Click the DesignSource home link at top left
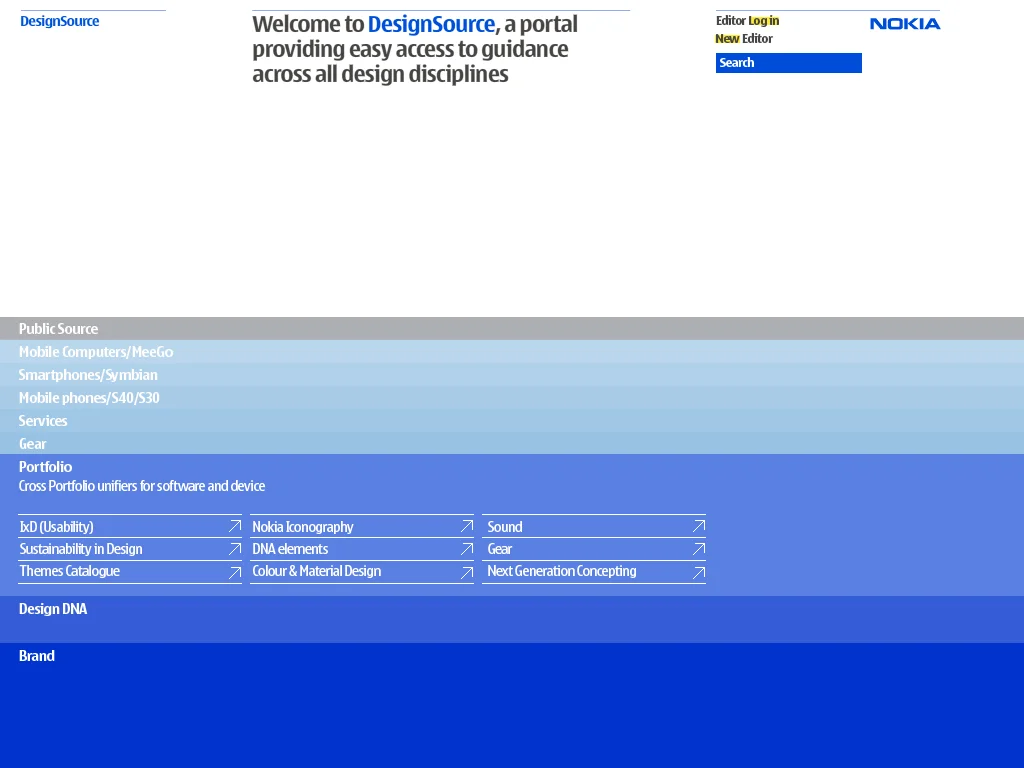 pos(59,21)
